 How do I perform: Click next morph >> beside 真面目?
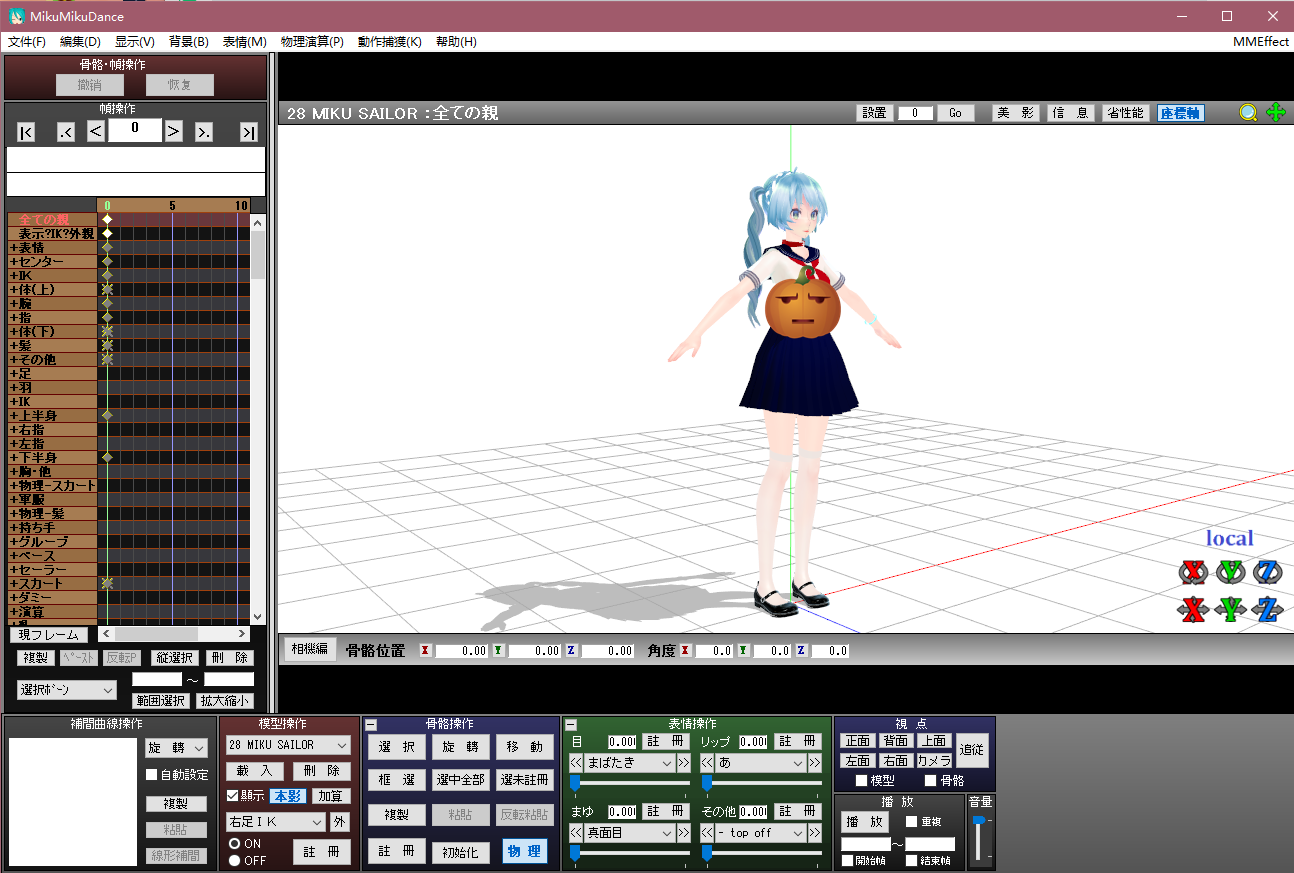point(683,833)
